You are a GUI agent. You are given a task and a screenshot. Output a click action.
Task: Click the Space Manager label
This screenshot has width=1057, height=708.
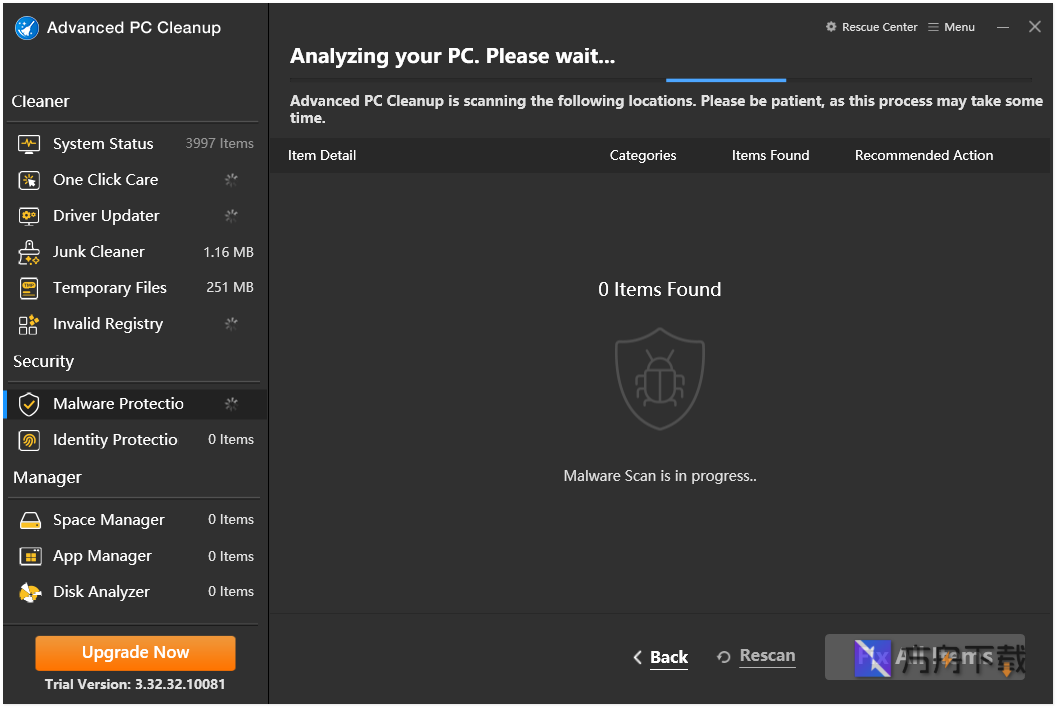point(109,520)
